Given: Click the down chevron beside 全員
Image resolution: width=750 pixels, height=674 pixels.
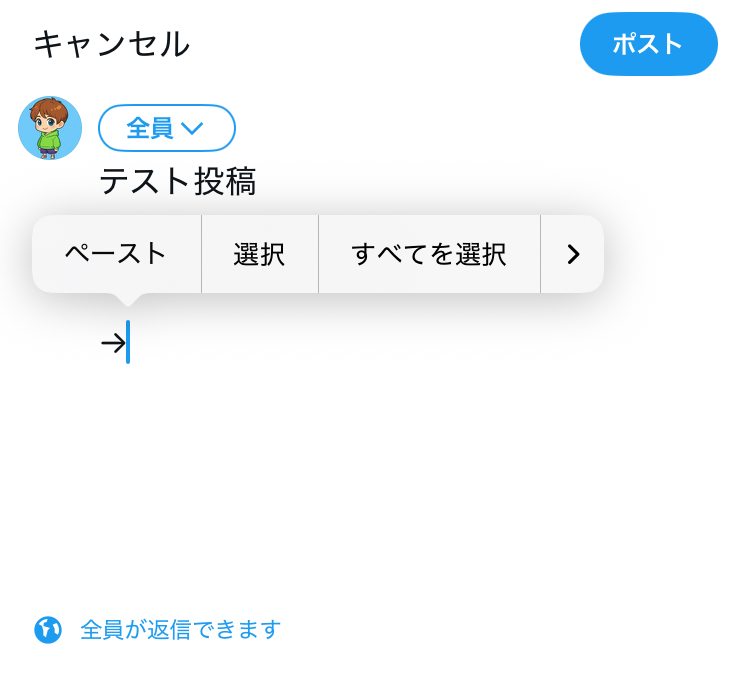Looking at the screenshot, I should (x=192, y=128).
